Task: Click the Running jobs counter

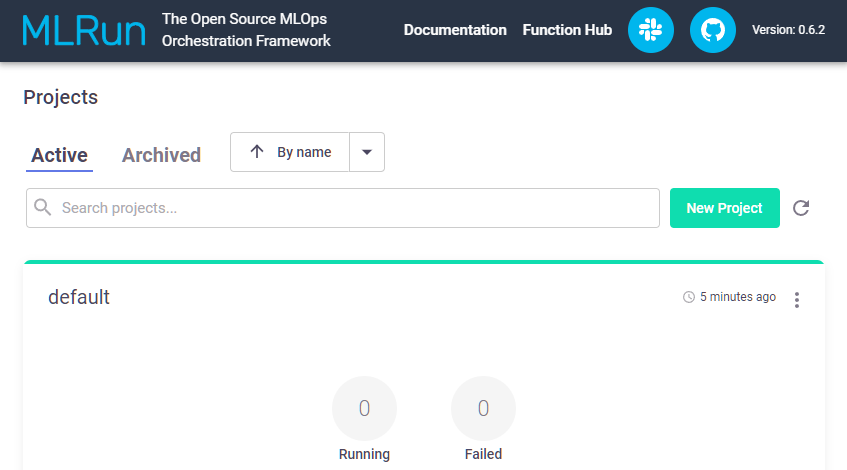Action: (364, 409)
